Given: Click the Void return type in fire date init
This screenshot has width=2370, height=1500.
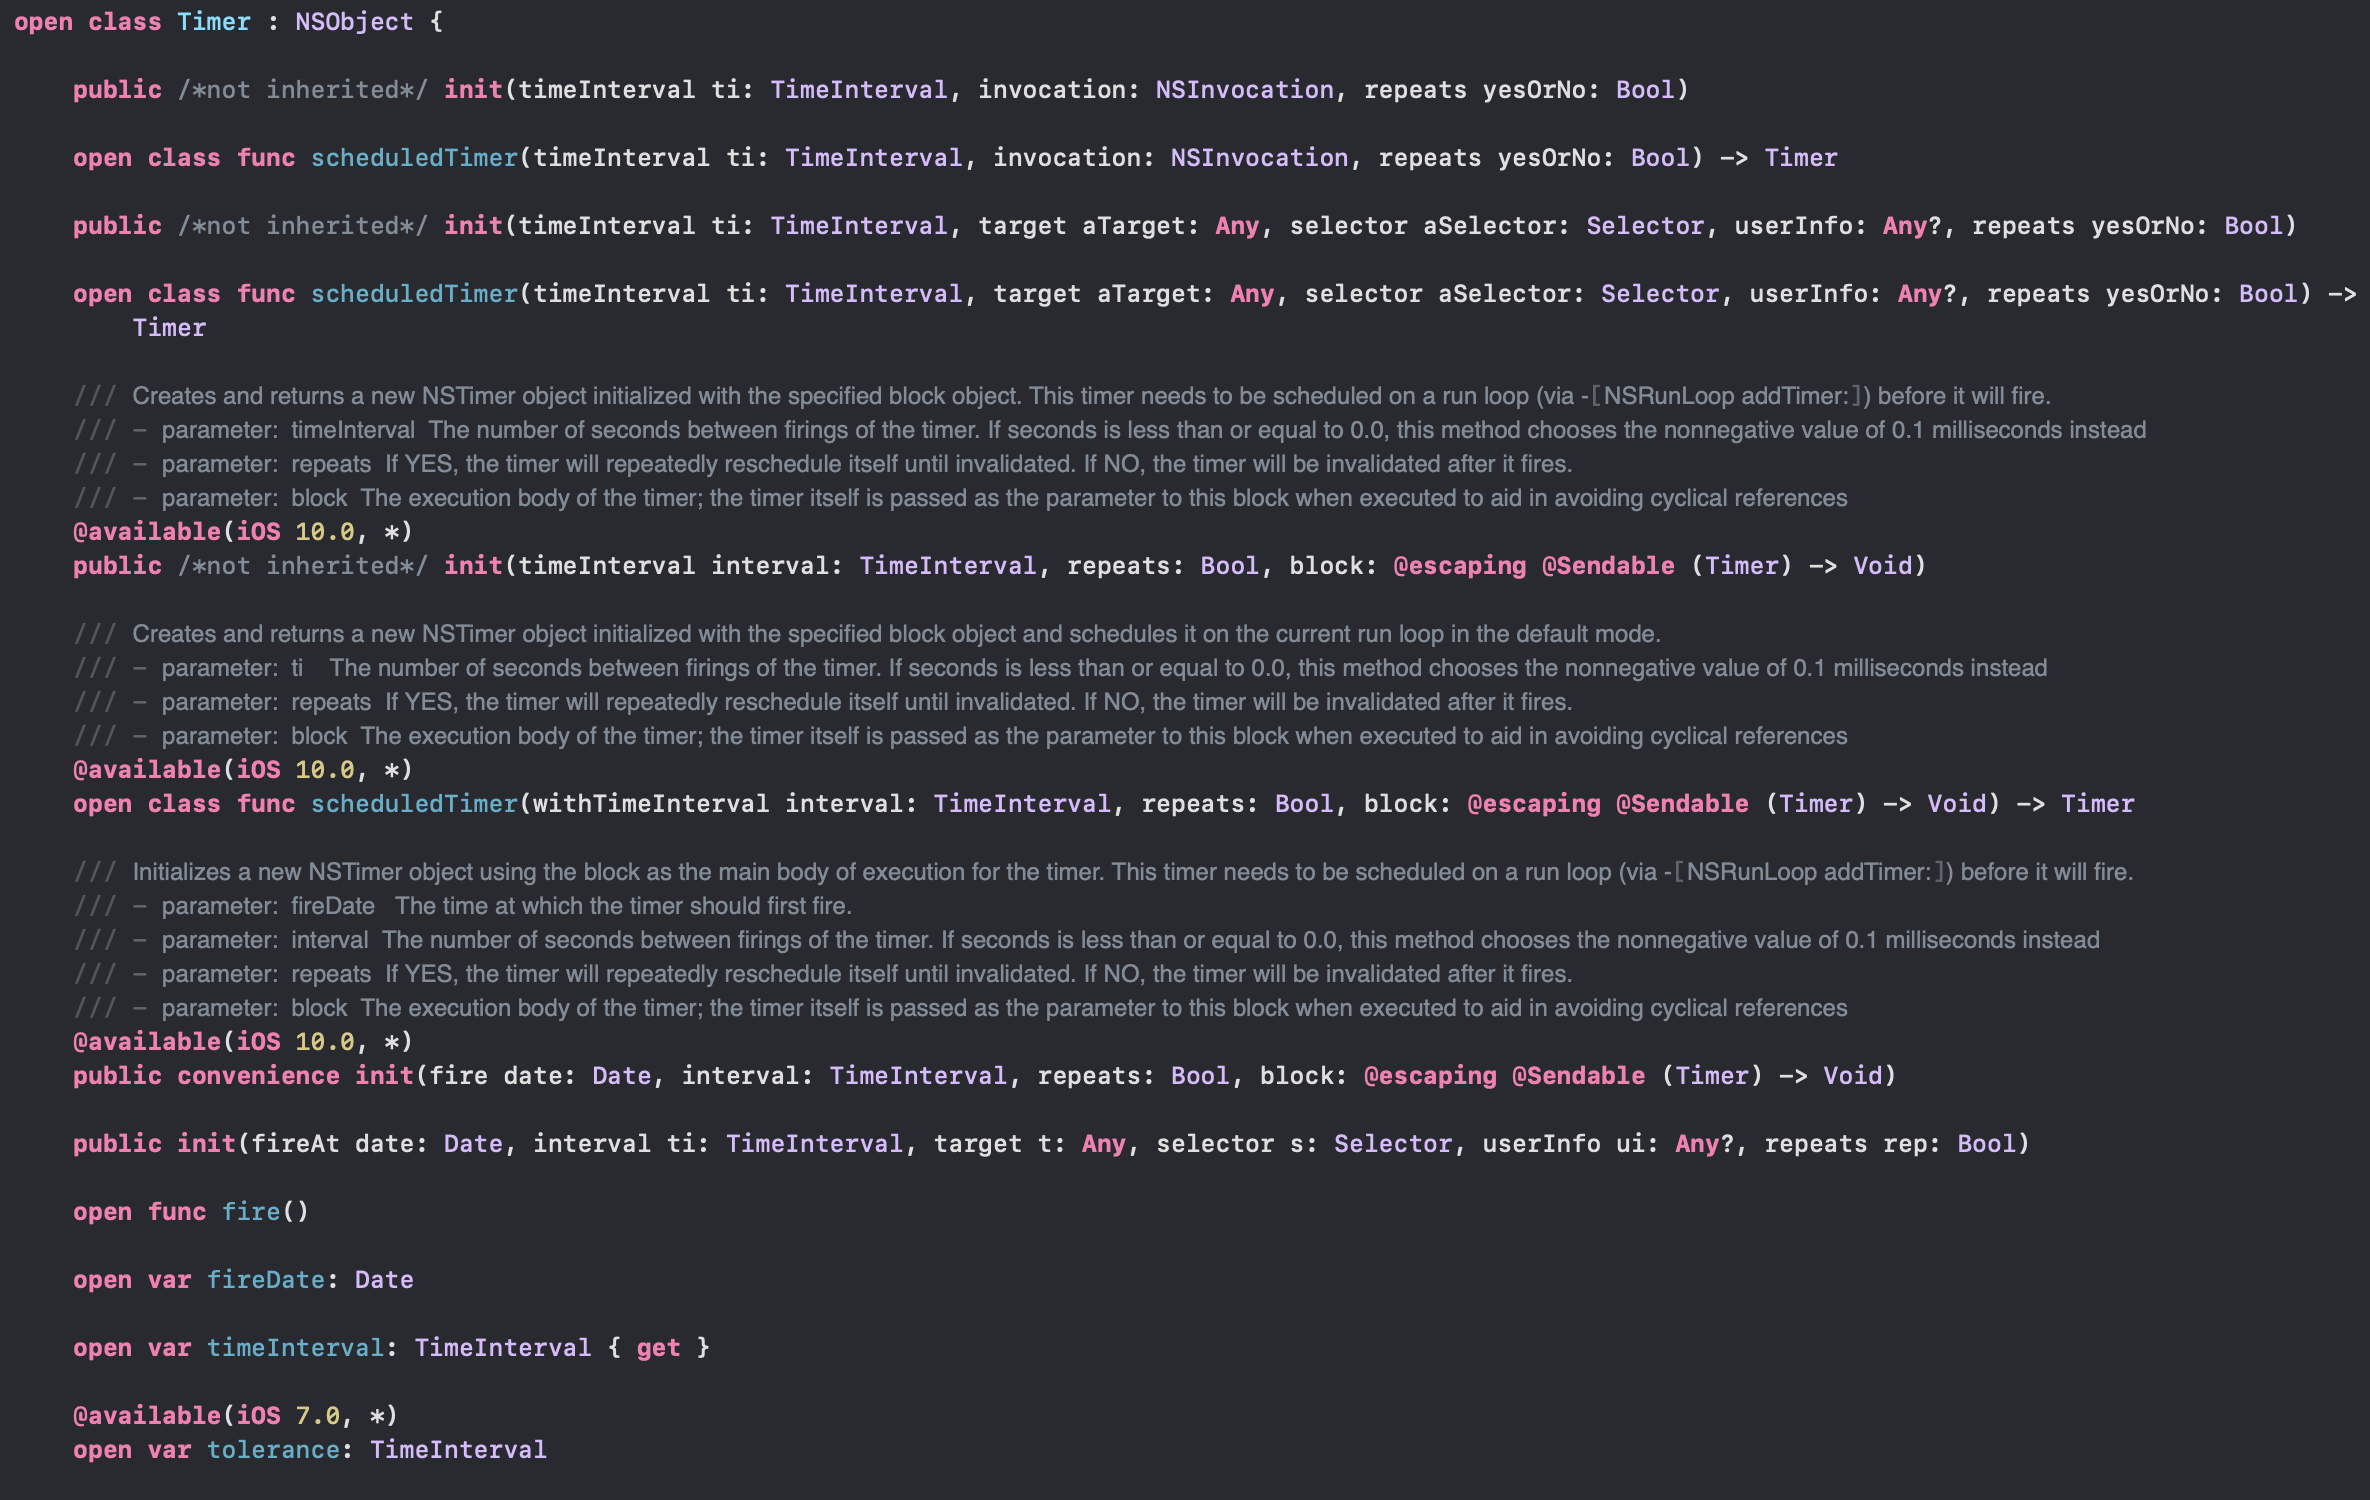Looking at the screenshot, I should point(1852,1076).
